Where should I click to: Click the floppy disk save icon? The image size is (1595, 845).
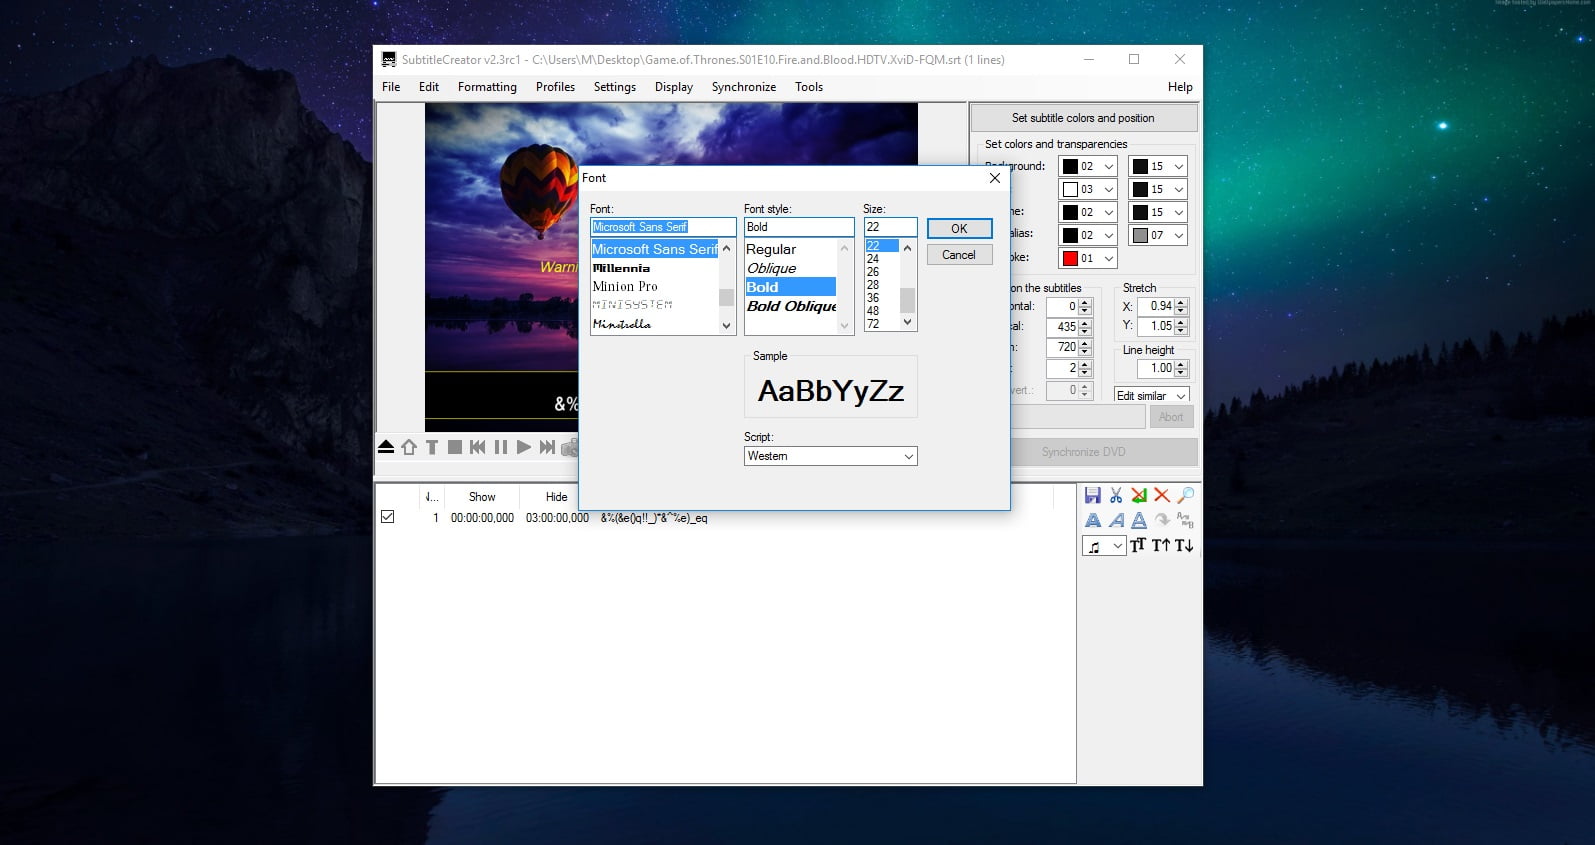pos(1092,495)
